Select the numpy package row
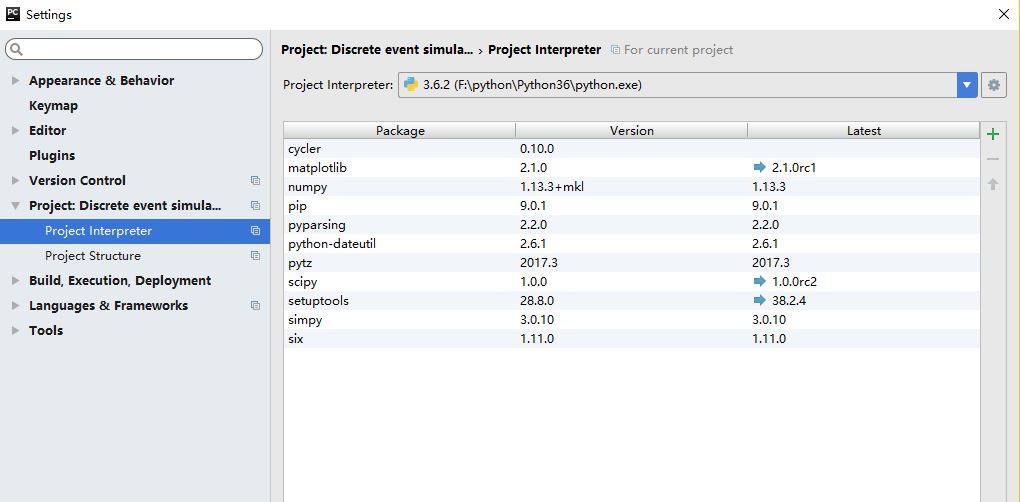1020x502 pixels. (x=631, y=187)
